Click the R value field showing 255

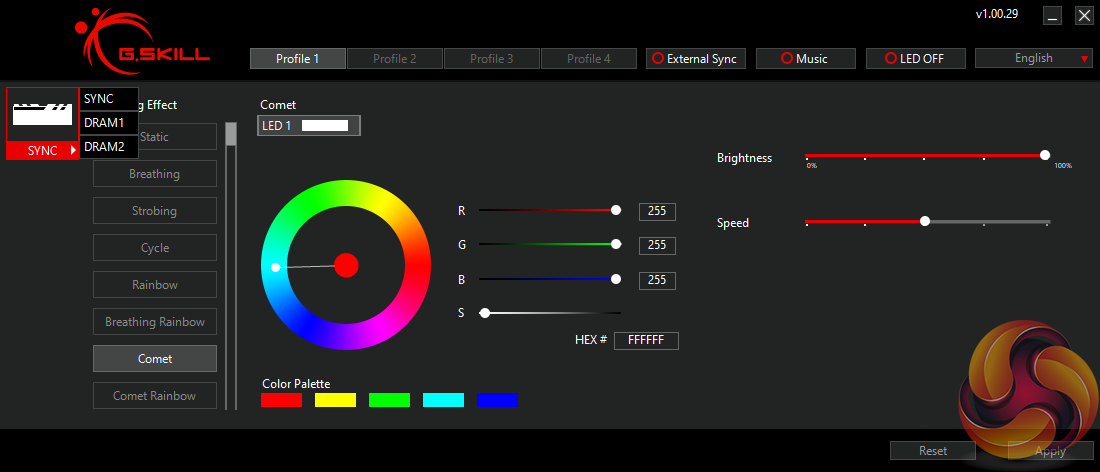click(657, 212)
